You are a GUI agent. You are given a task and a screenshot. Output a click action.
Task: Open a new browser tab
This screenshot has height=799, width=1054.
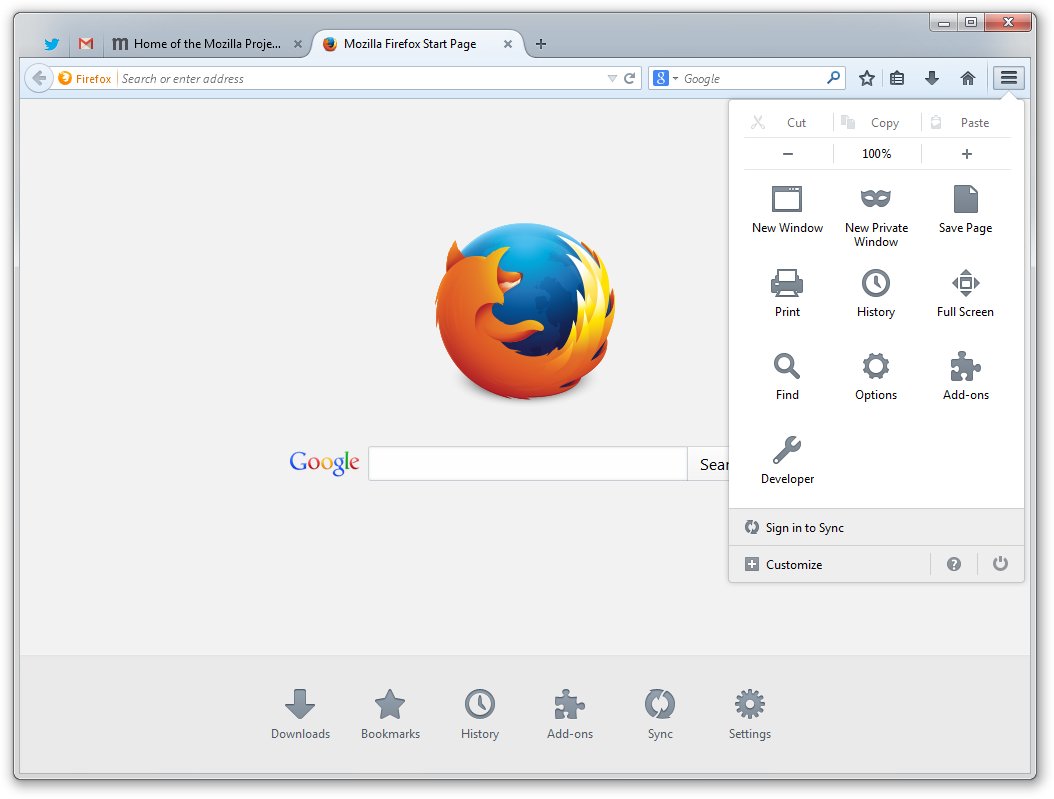coord(540,43)
